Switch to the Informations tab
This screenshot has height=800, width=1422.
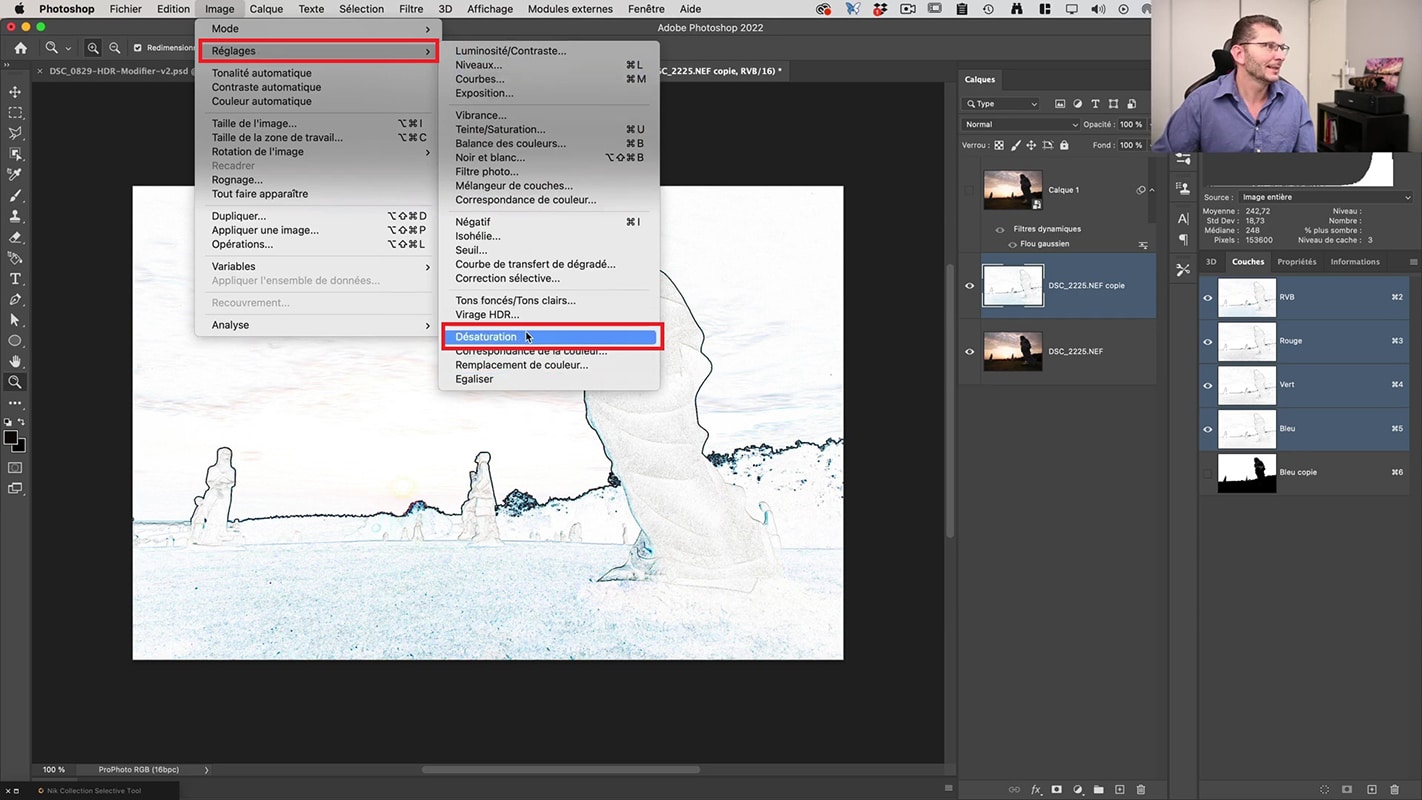1355,262
